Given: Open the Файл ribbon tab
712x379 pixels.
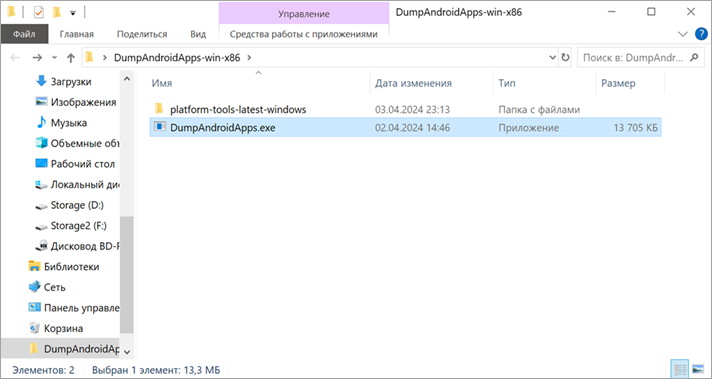Looking at the screenshot, I should [x=24, y=34].
